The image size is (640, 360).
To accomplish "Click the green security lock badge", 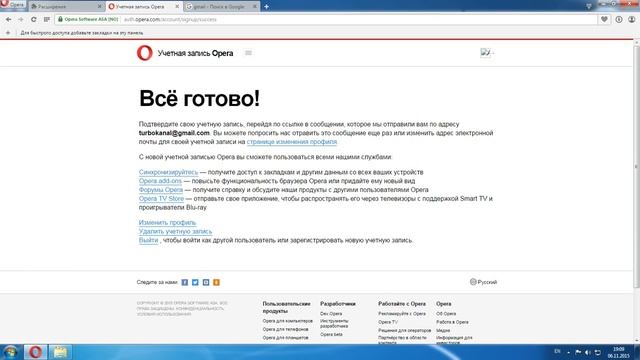I will [88, 19].
